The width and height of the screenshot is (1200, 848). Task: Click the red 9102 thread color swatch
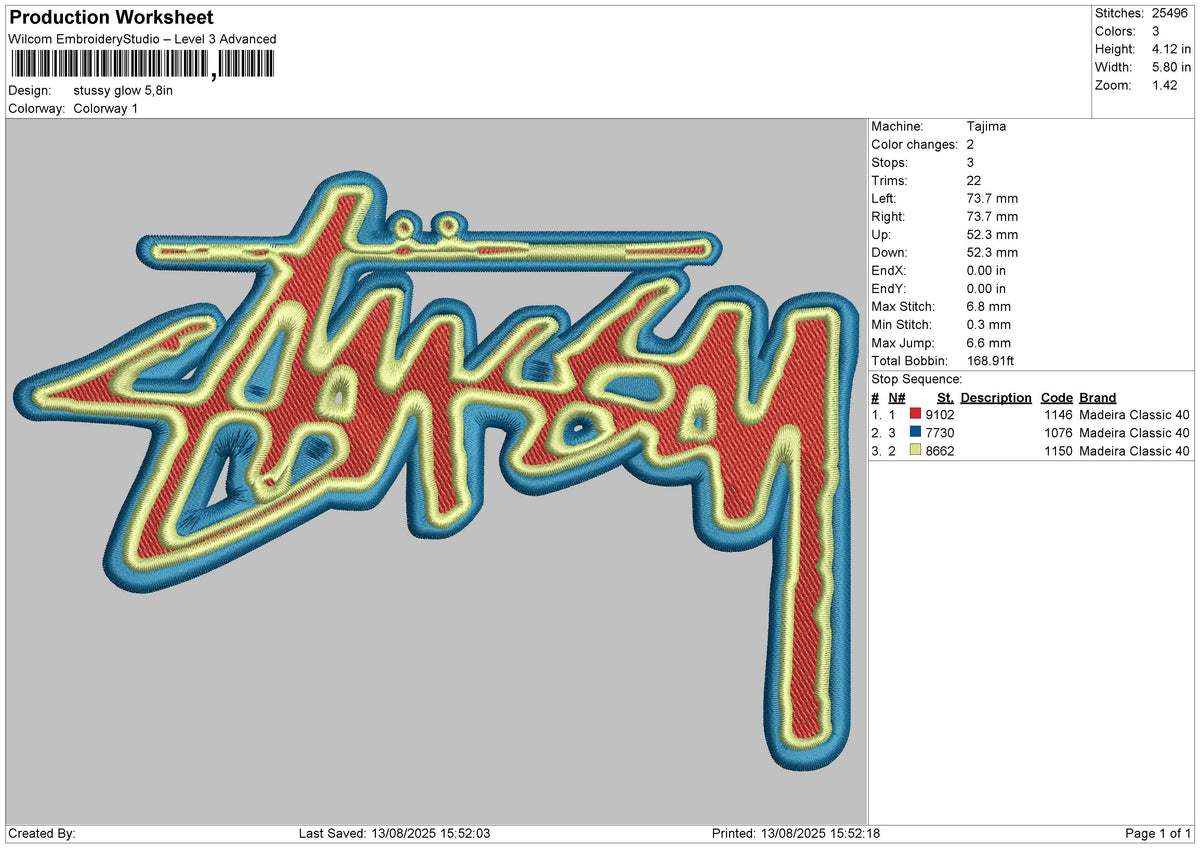point(915,415)
